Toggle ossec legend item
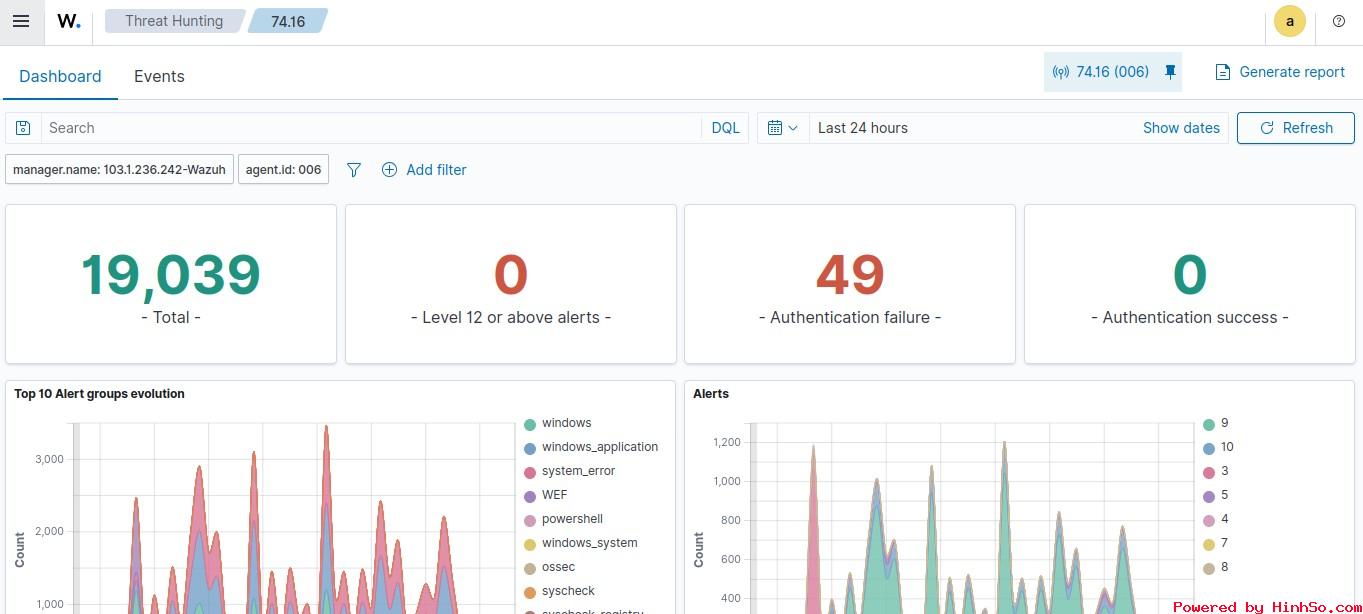Viewport: 1363px width, 614px height. click(550, 567)
